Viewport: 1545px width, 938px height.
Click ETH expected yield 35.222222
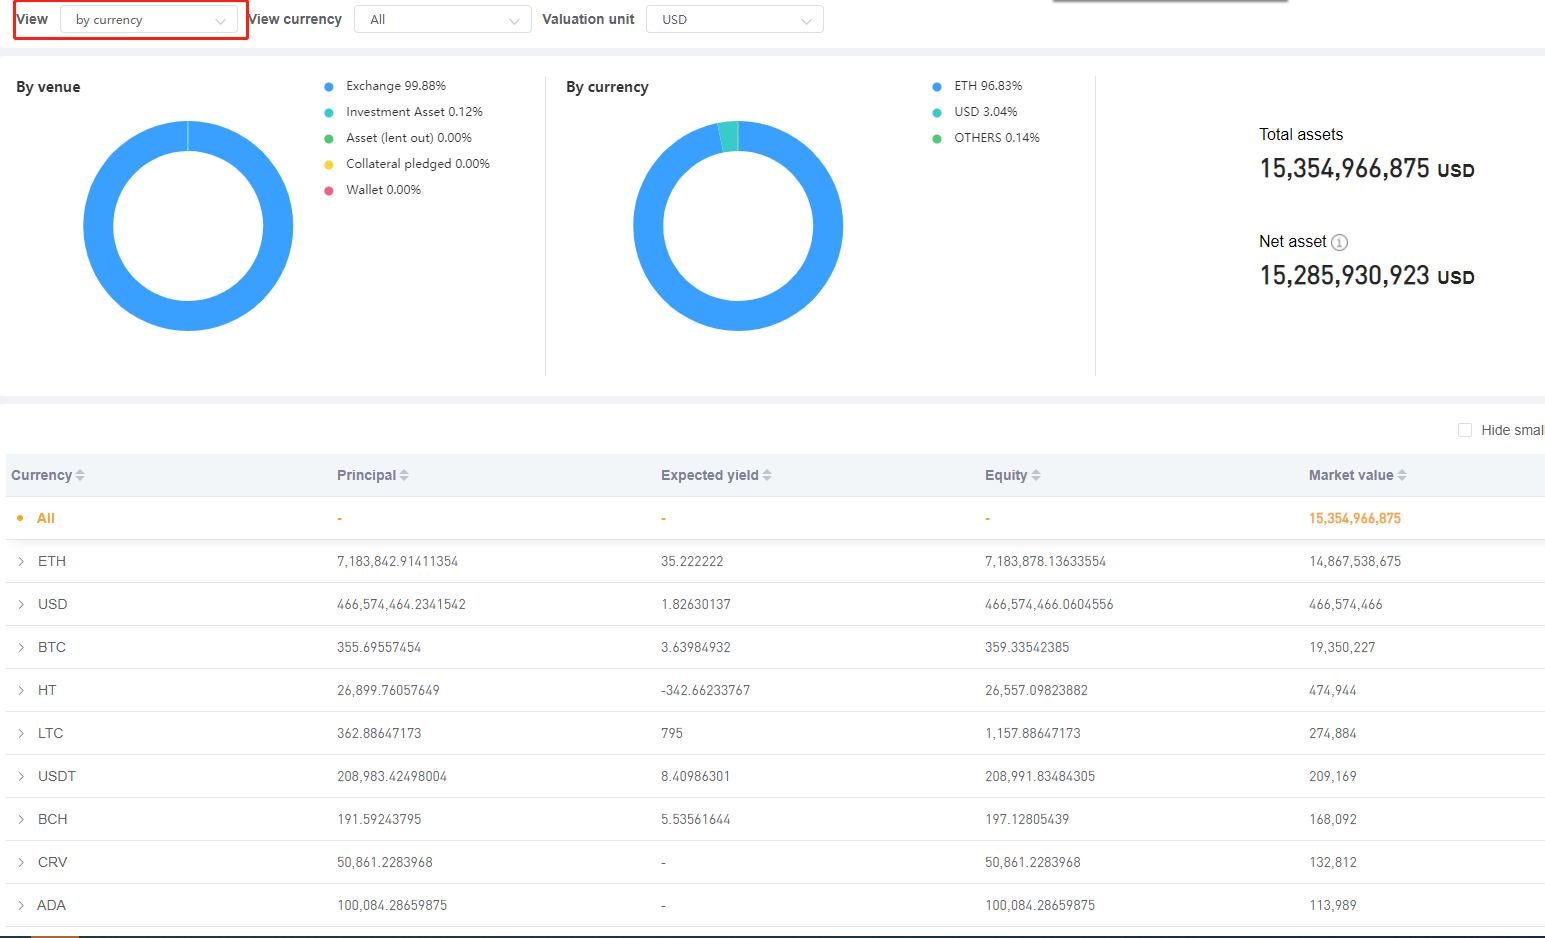692,561
